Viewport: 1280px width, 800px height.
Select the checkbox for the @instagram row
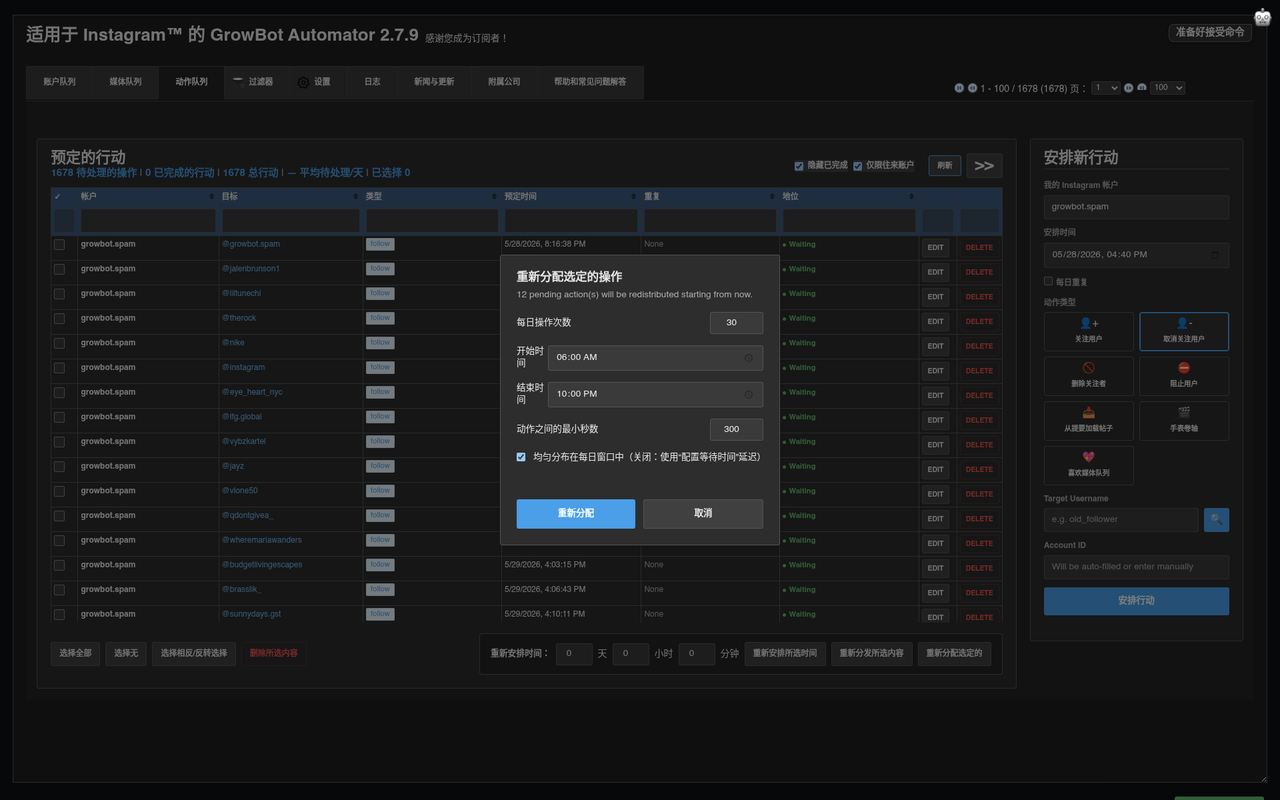tap(59, 368)
